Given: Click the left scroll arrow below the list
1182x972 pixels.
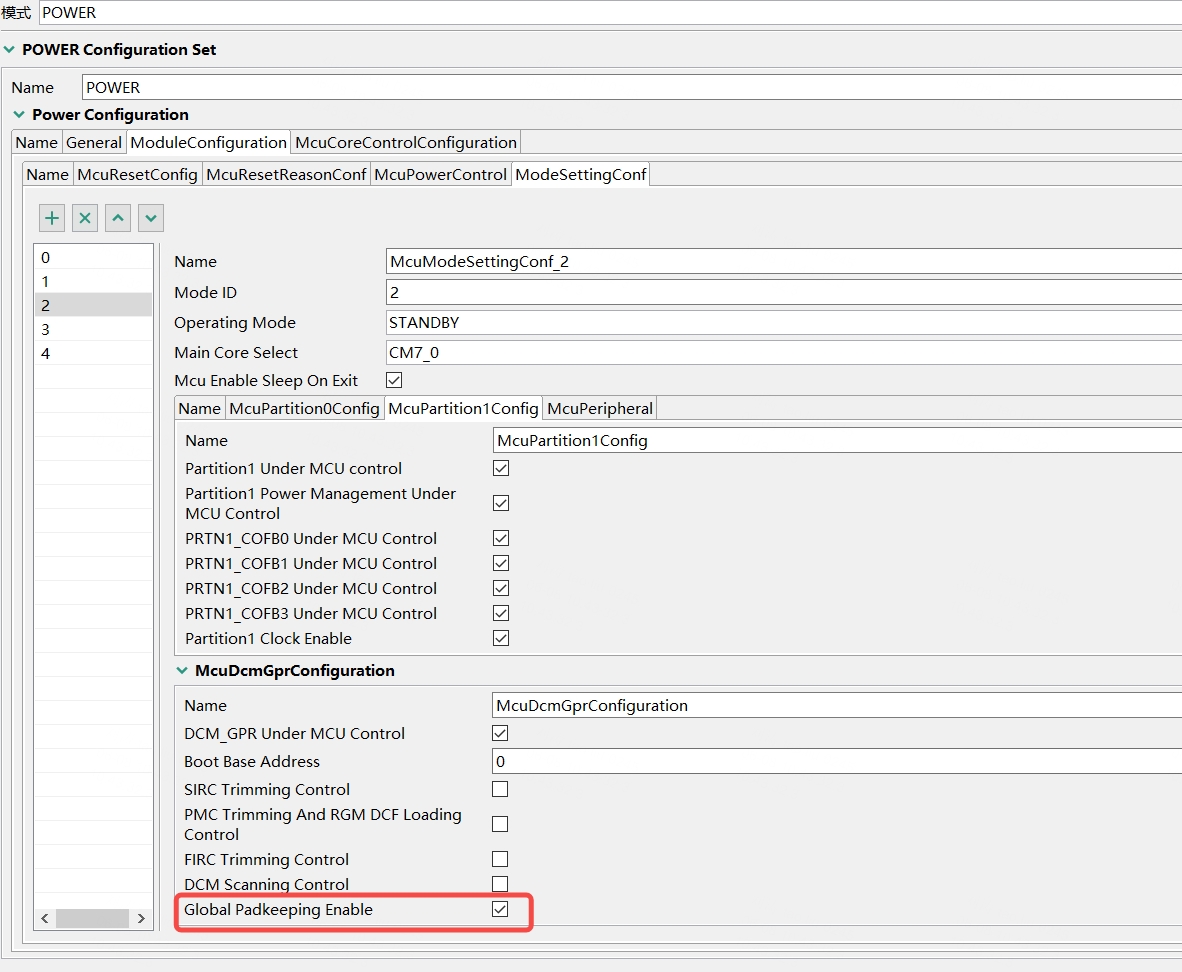Looking at the screenshot, I should click(44, 918).
